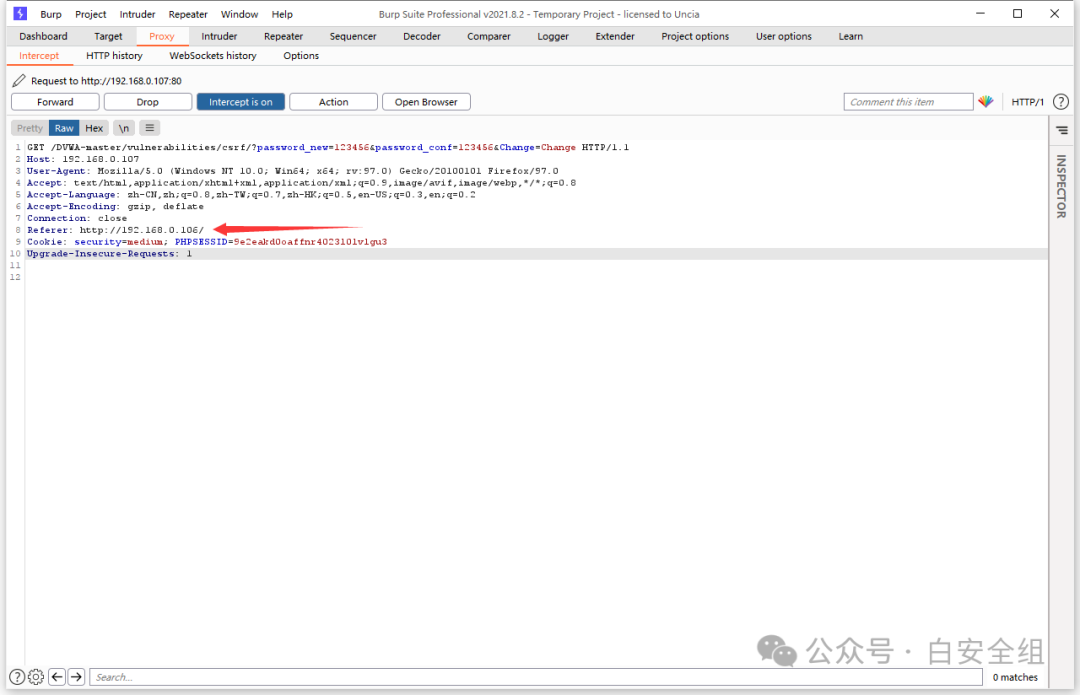The width and height of the screenshot is (1080, 695).
Task: Click the Connection: close header line
Action: tap(77, 218)
